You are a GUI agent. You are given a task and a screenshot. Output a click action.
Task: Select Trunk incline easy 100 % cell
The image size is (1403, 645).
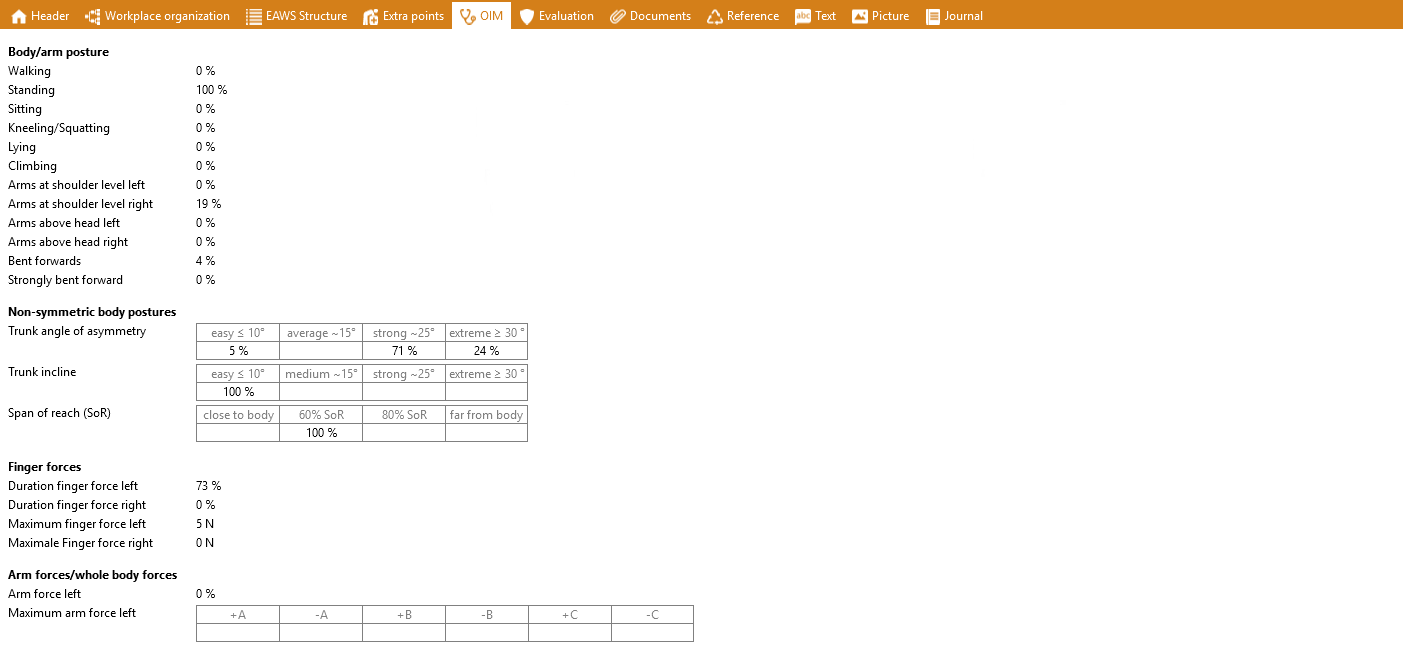point(238,392)
